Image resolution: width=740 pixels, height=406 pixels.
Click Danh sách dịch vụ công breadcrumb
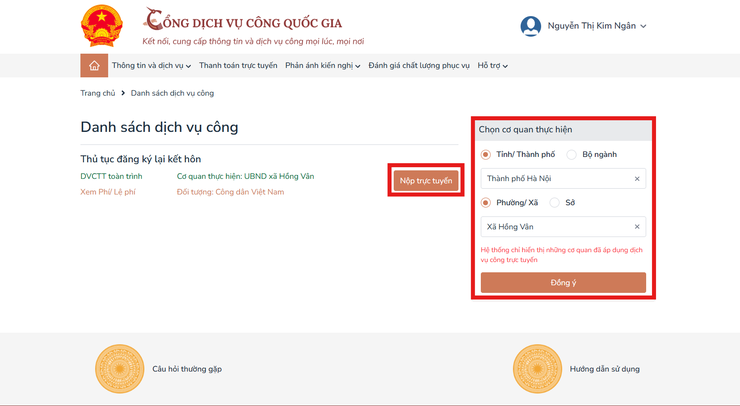pos(172,93)
